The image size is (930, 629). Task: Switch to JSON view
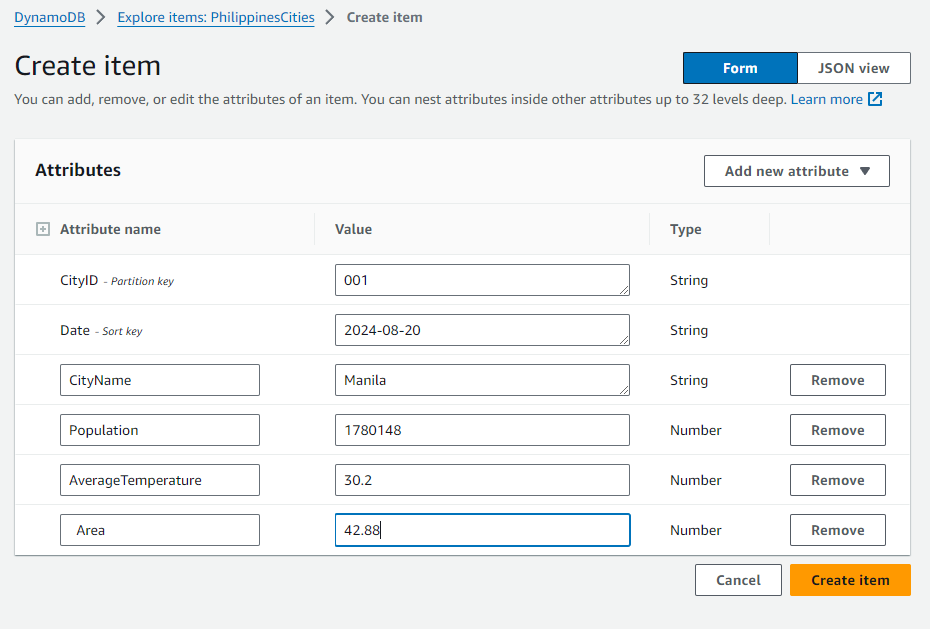[x=853, y=68]
